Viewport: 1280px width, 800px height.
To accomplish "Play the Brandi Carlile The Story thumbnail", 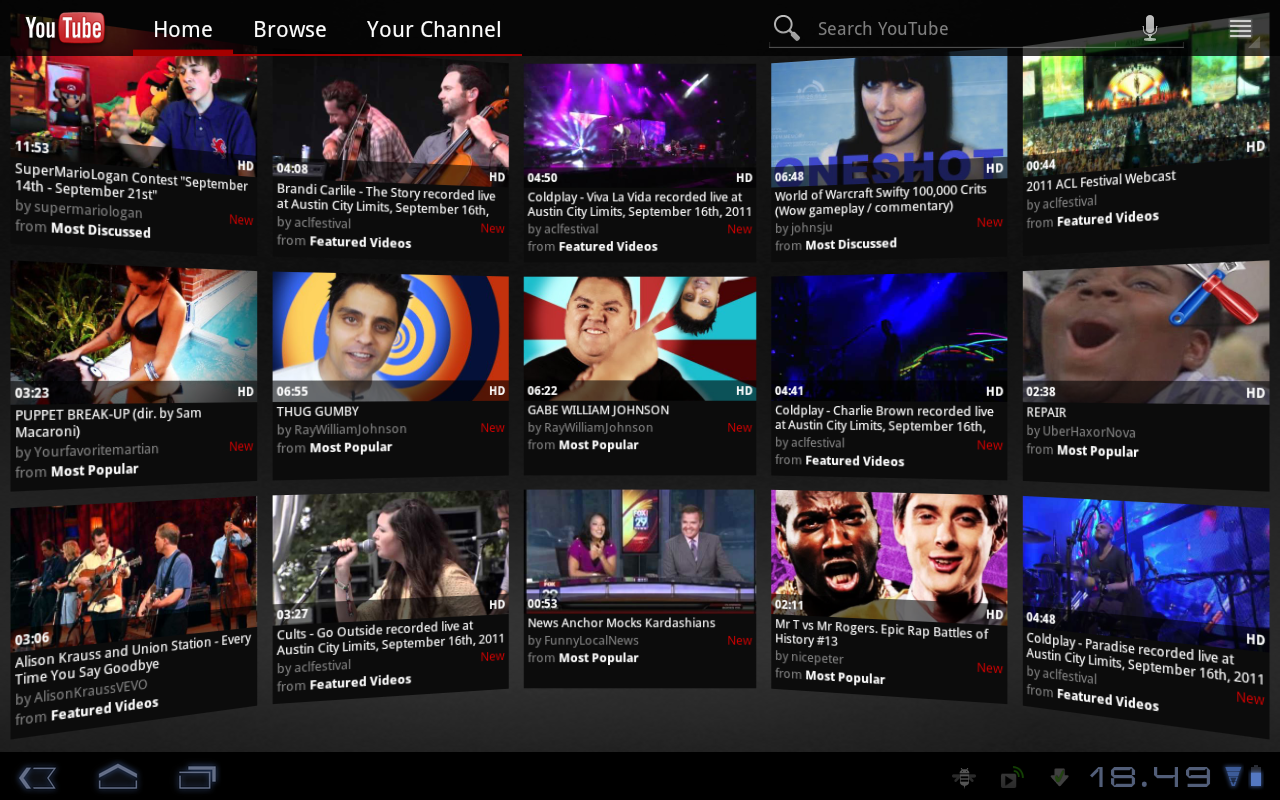I will [390, 123].
